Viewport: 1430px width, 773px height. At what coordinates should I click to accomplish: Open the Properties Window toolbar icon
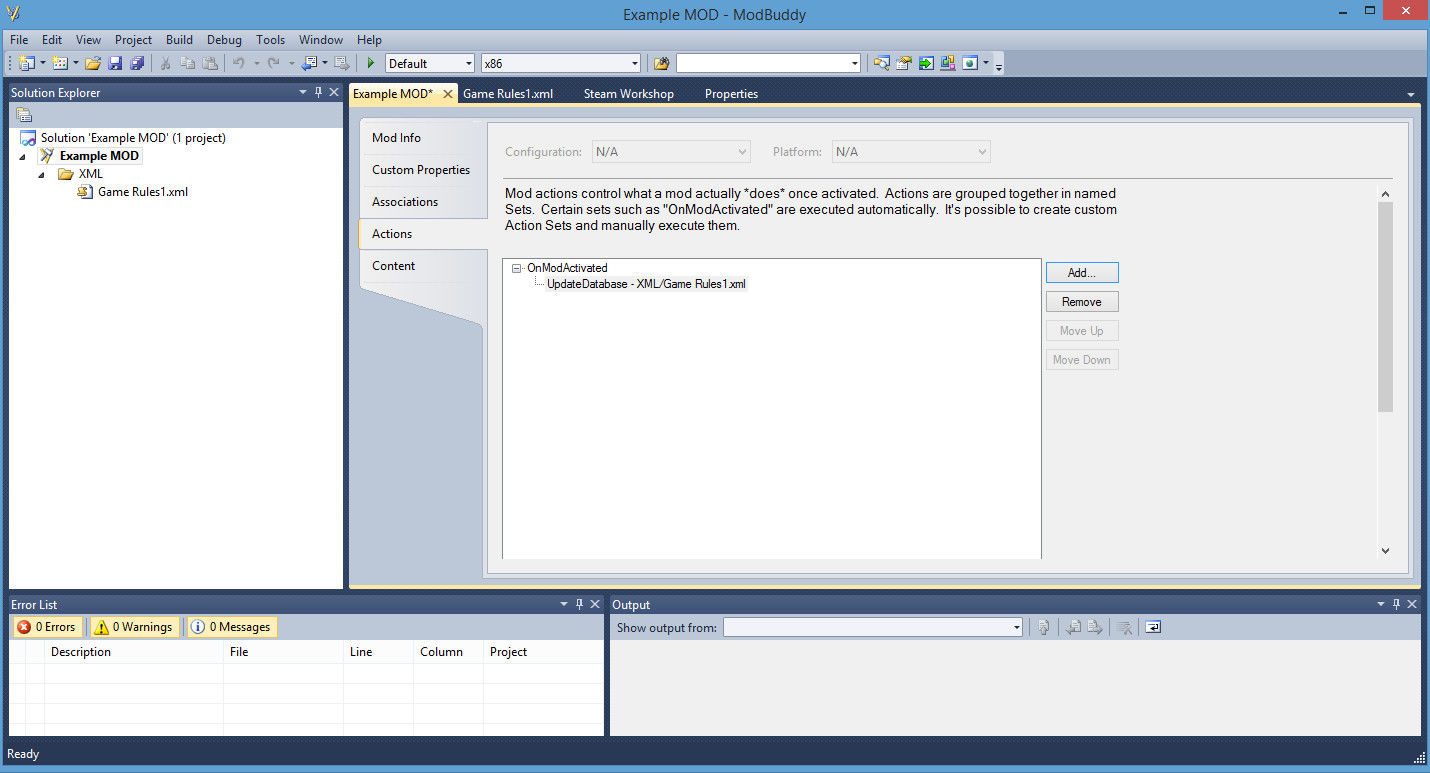pos(904,63)
